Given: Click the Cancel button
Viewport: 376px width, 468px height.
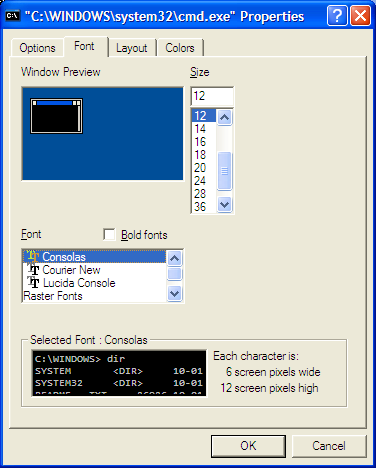Looking at the screenshot, I should 329,446.
